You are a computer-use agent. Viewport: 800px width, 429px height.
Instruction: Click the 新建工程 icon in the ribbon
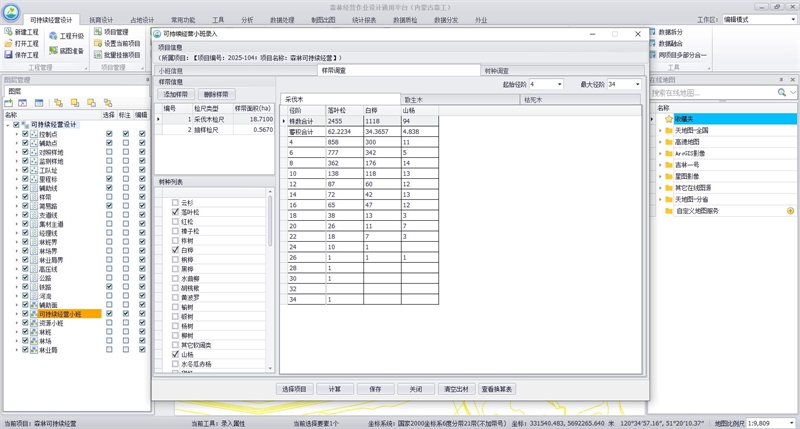pyautogui.click(x=8, y=33)
